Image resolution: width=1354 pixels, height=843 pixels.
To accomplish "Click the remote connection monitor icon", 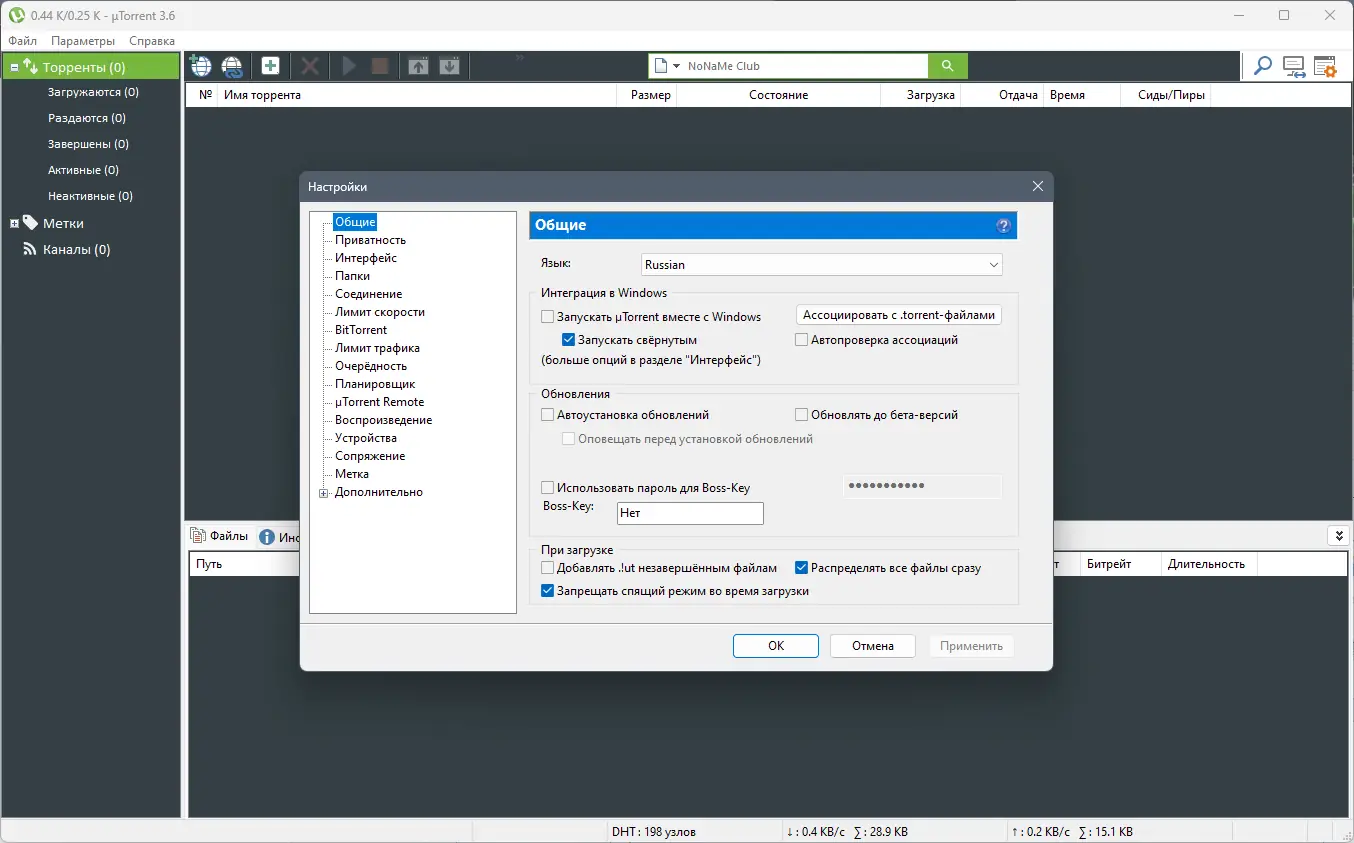I will (x=1294, y=66).
